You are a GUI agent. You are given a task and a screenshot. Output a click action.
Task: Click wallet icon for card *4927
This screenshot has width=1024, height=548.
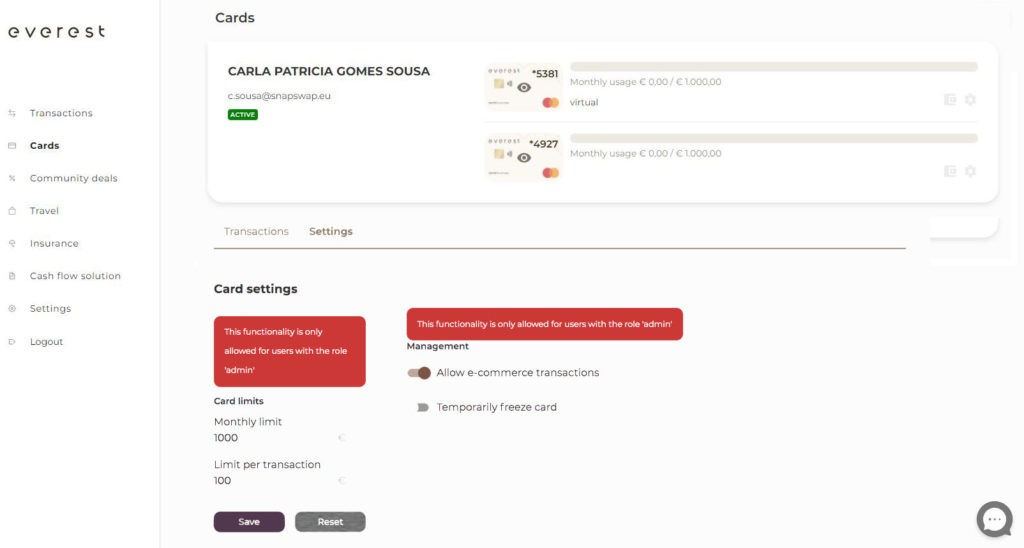(950, 171)
